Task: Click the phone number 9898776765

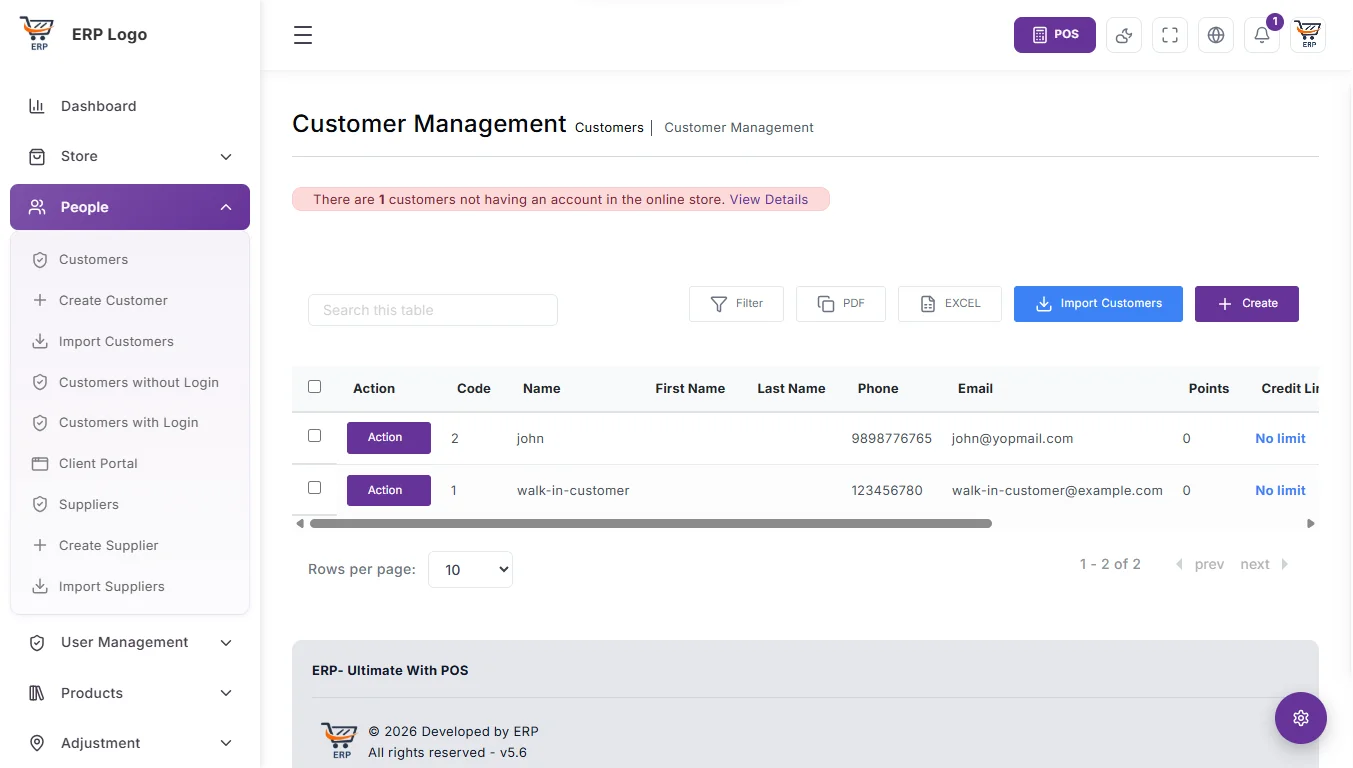Action: [892, 438]
